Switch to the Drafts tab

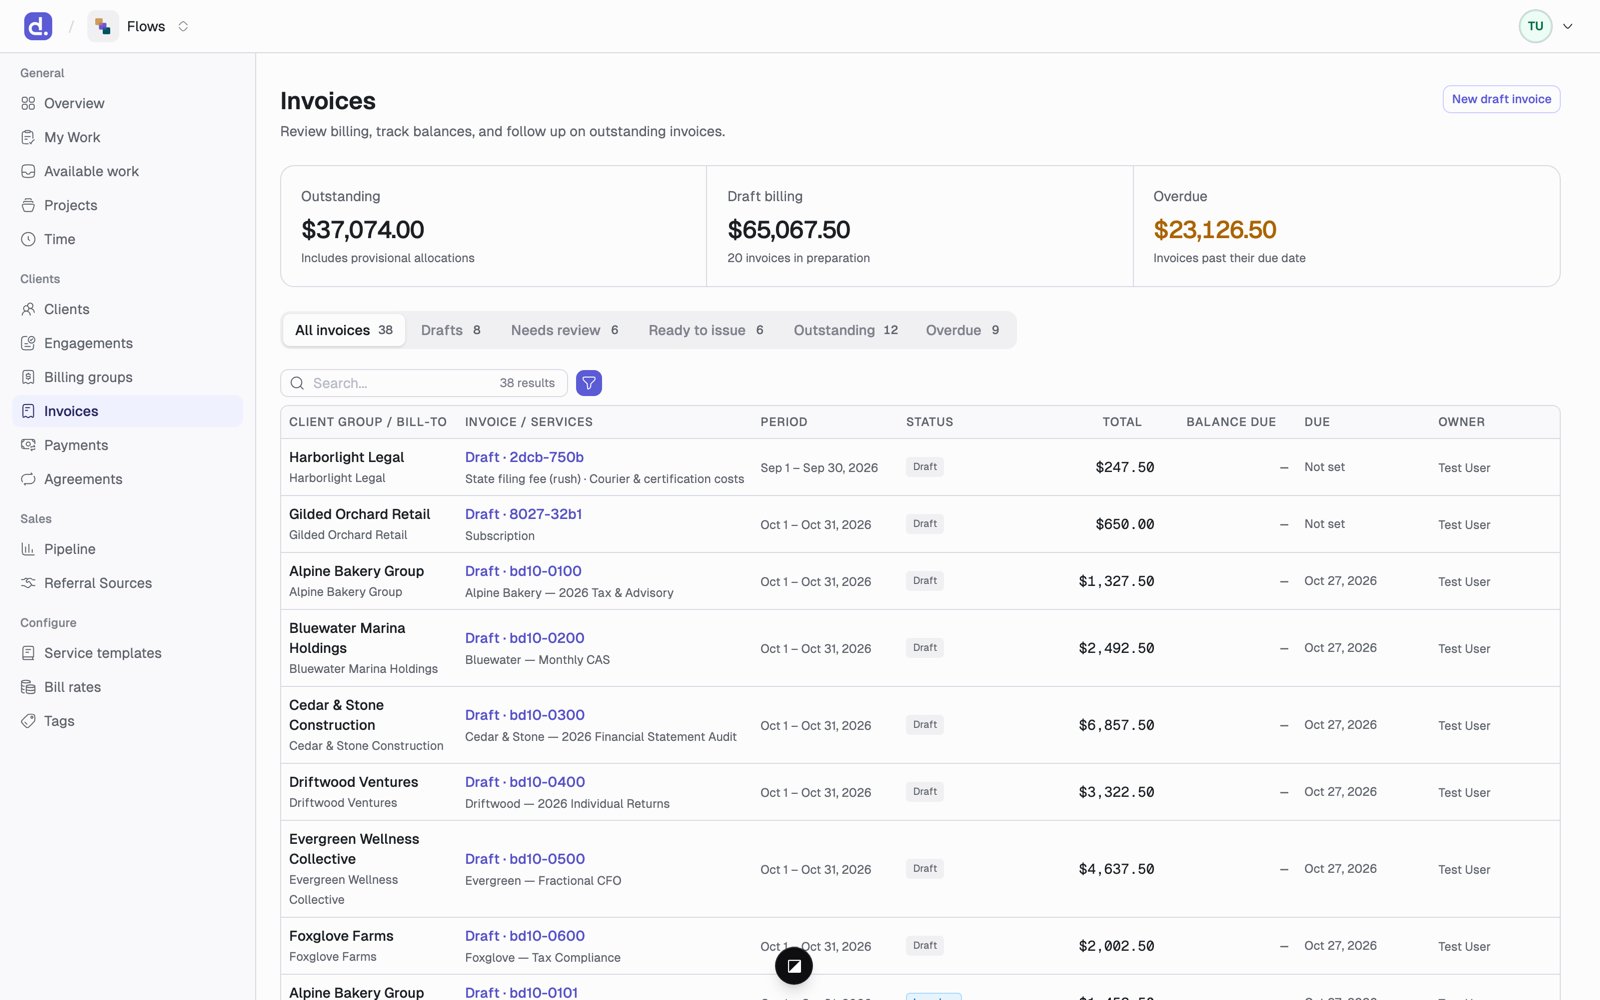(x=451, y=330)
